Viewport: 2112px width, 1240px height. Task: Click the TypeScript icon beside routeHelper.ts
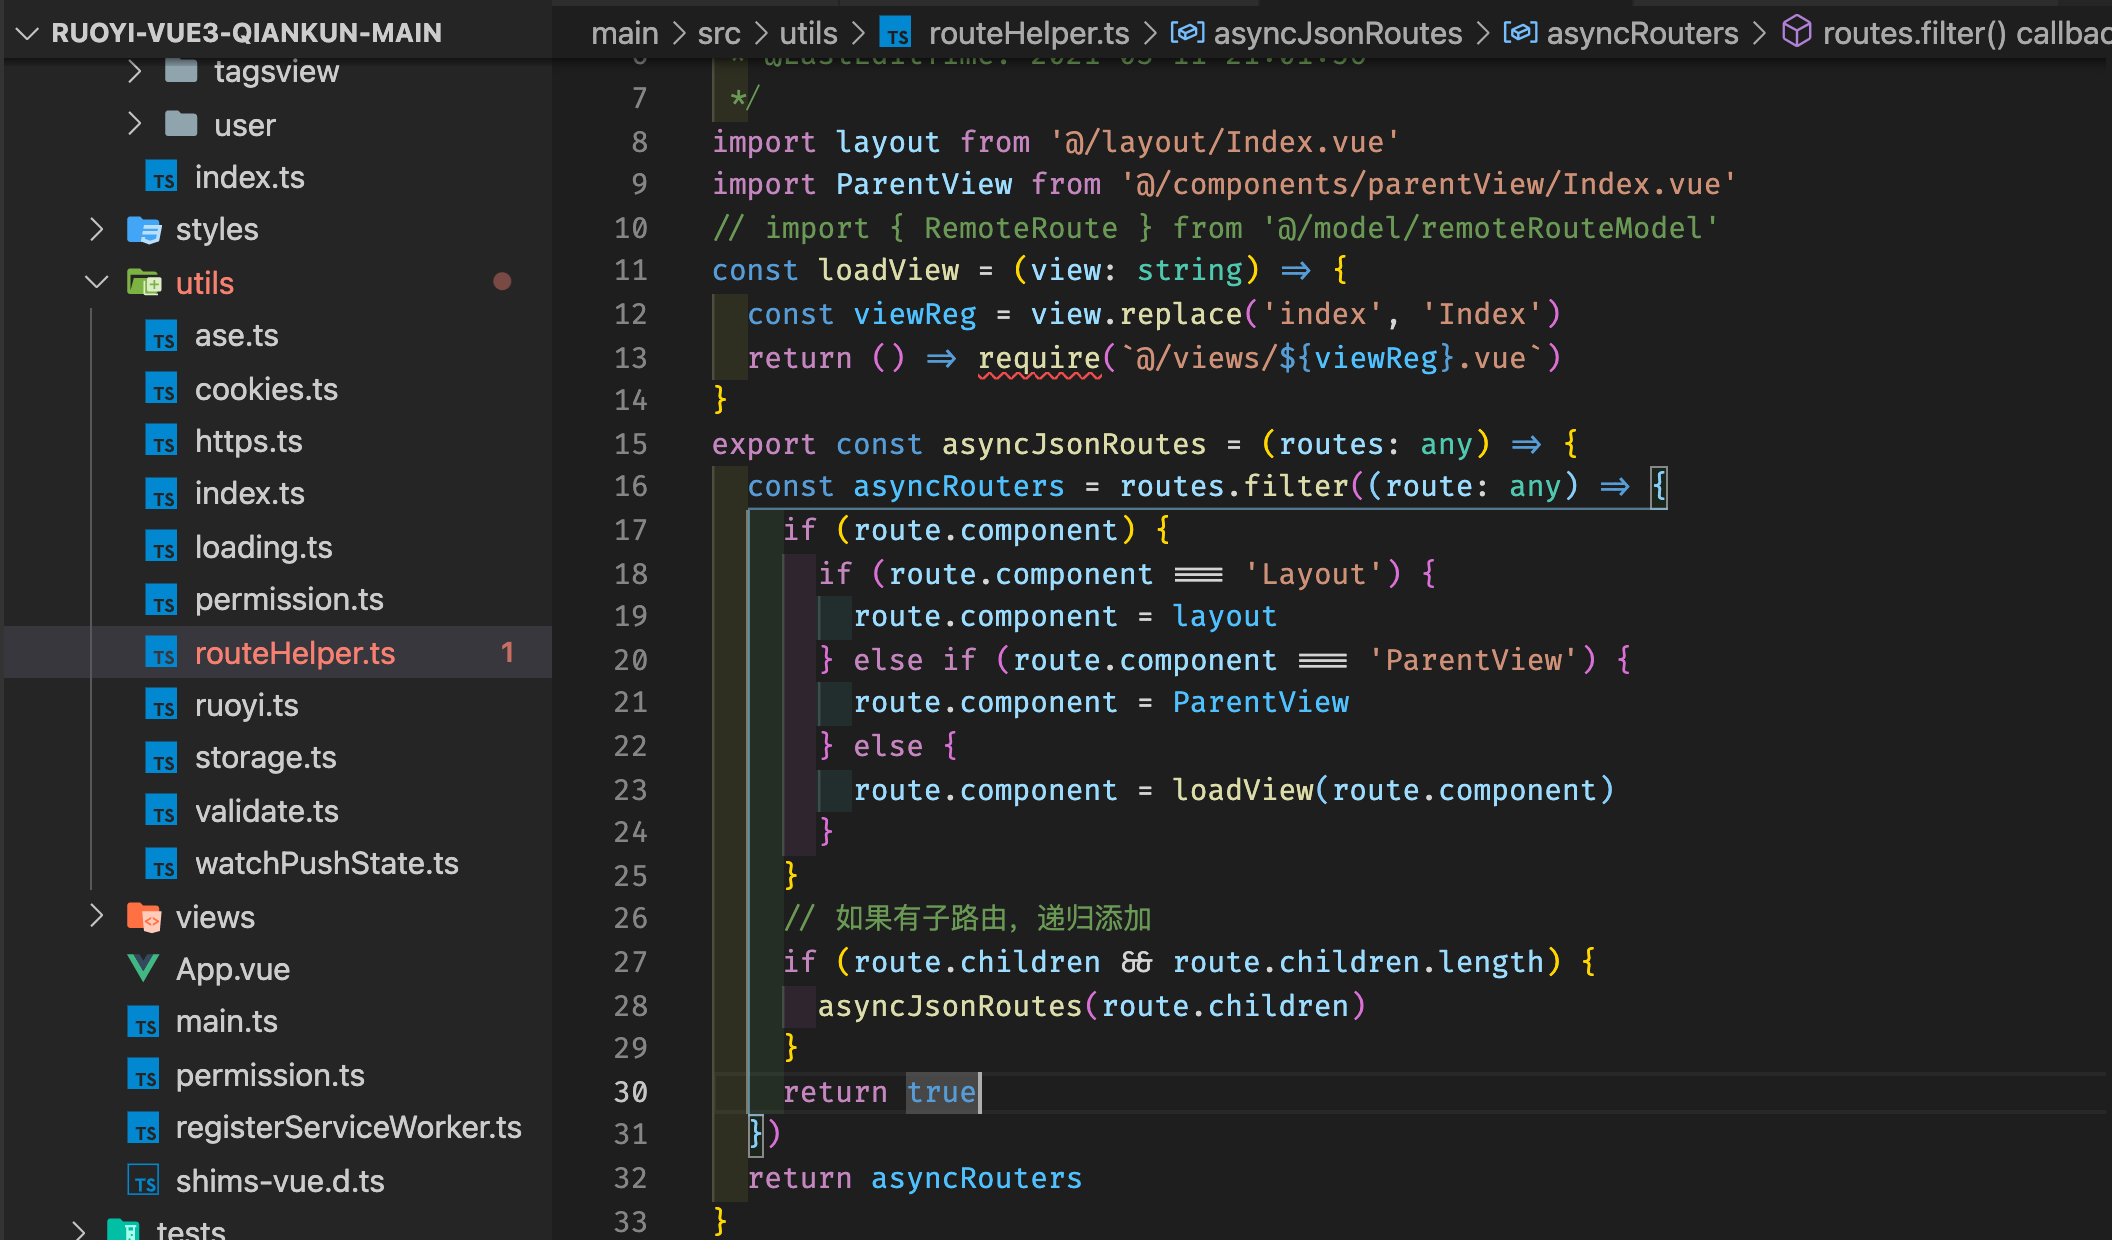[162, 653]
